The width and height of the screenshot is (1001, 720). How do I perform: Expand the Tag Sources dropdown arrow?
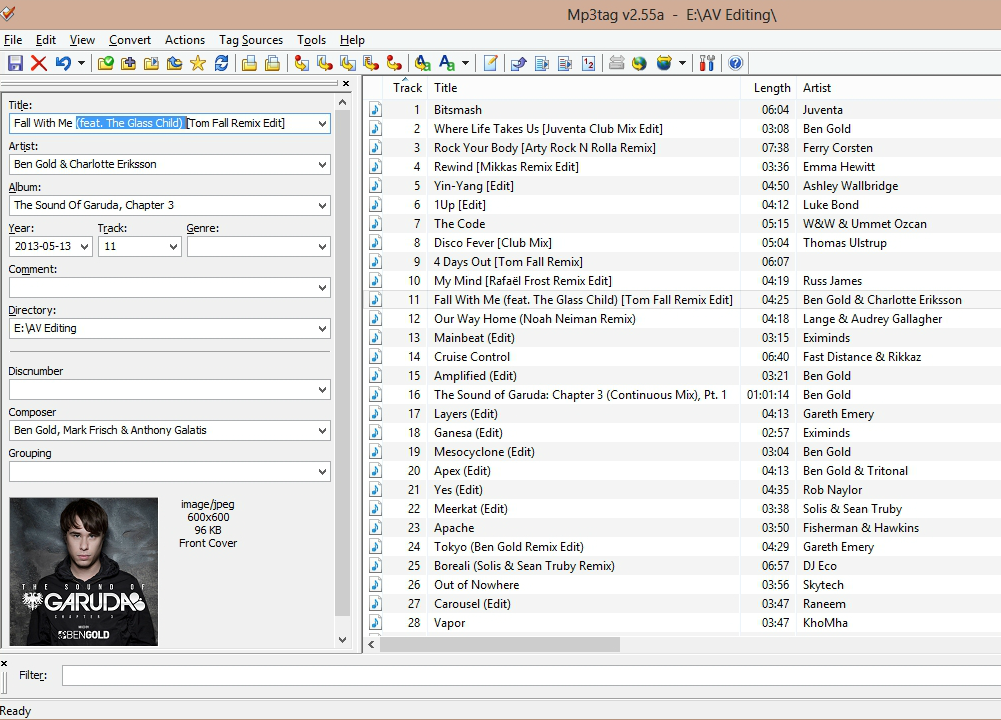pos(682,63)
